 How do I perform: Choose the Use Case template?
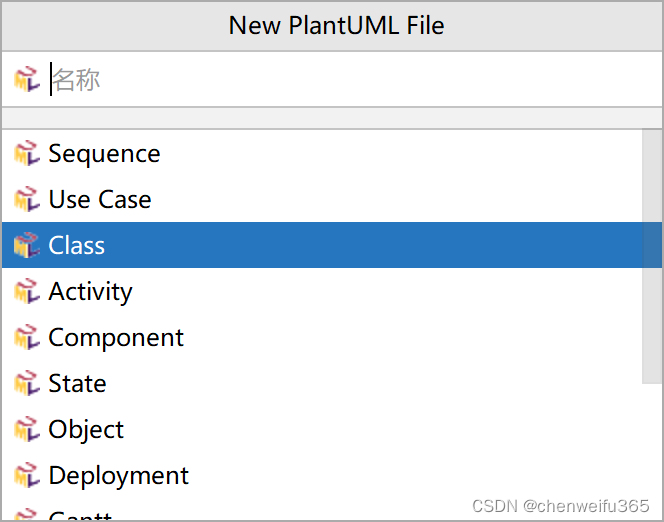322,199
